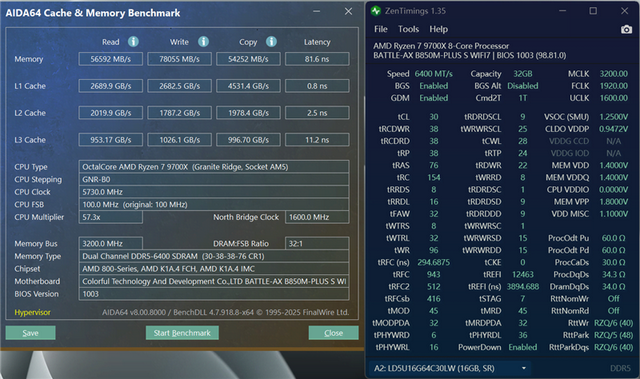640x379 pixels.
Task: Click the ZenTimings app logo icon
Action: [x=376, y=11]
